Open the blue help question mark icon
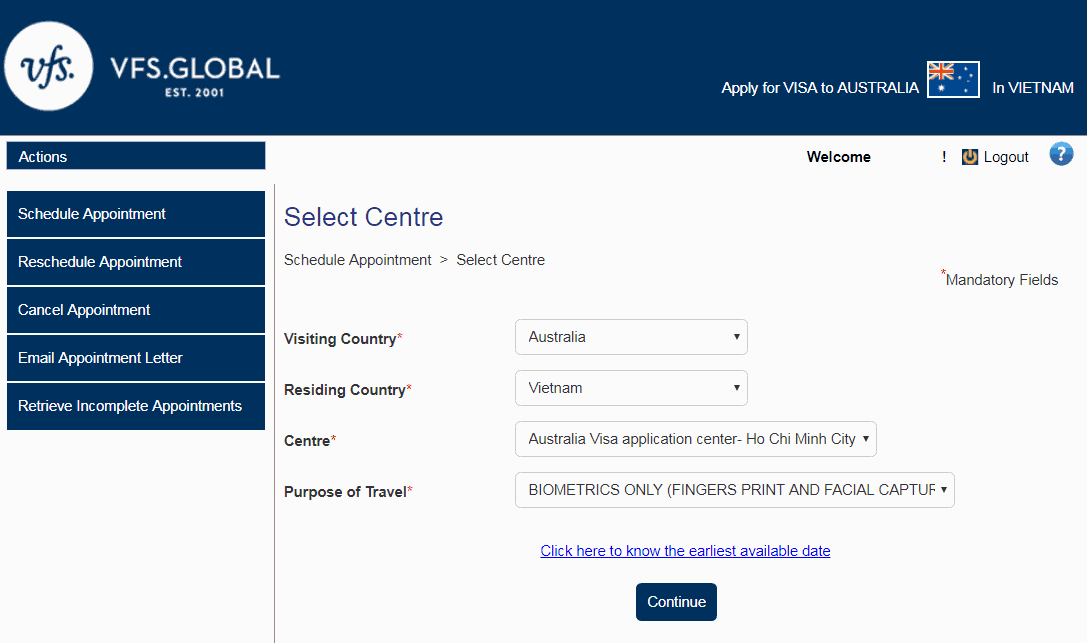The width and height of the screenshot is (1087, 643). pyautogui.click(x=1061, y=154)
